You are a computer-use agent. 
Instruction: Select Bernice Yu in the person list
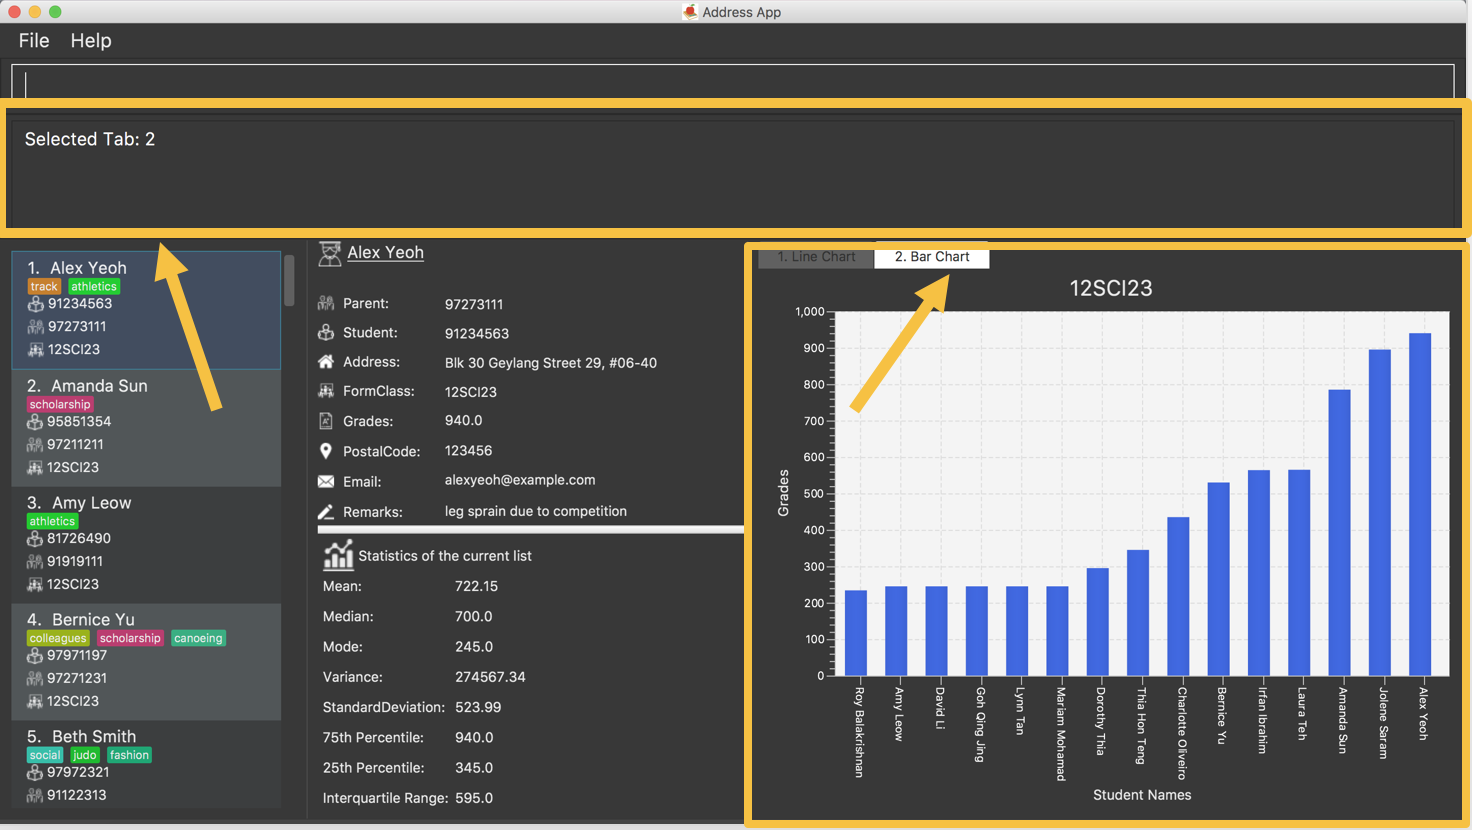146,662
